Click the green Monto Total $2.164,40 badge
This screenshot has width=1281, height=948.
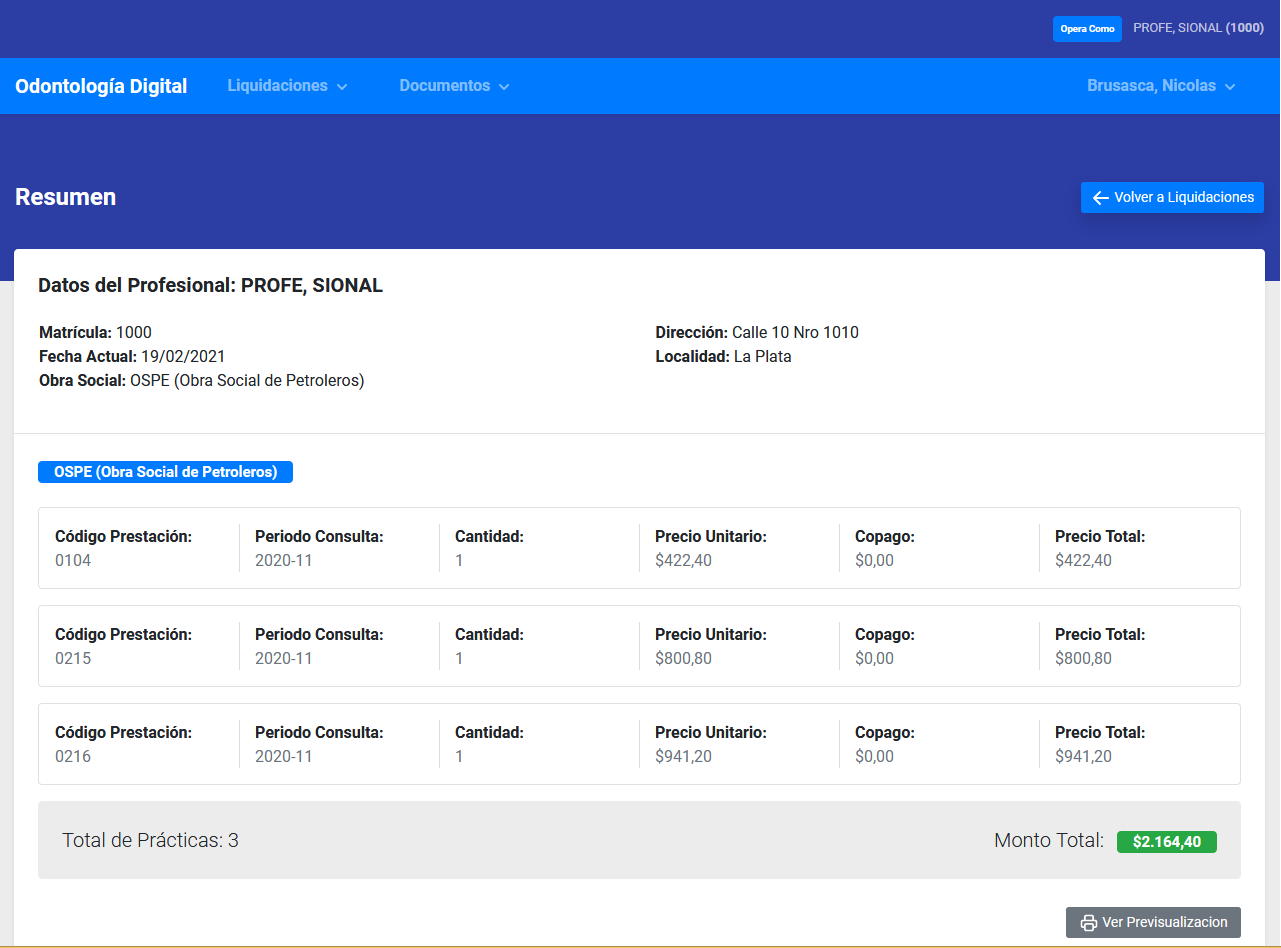pyautogui.click(x=1166, y=842)
